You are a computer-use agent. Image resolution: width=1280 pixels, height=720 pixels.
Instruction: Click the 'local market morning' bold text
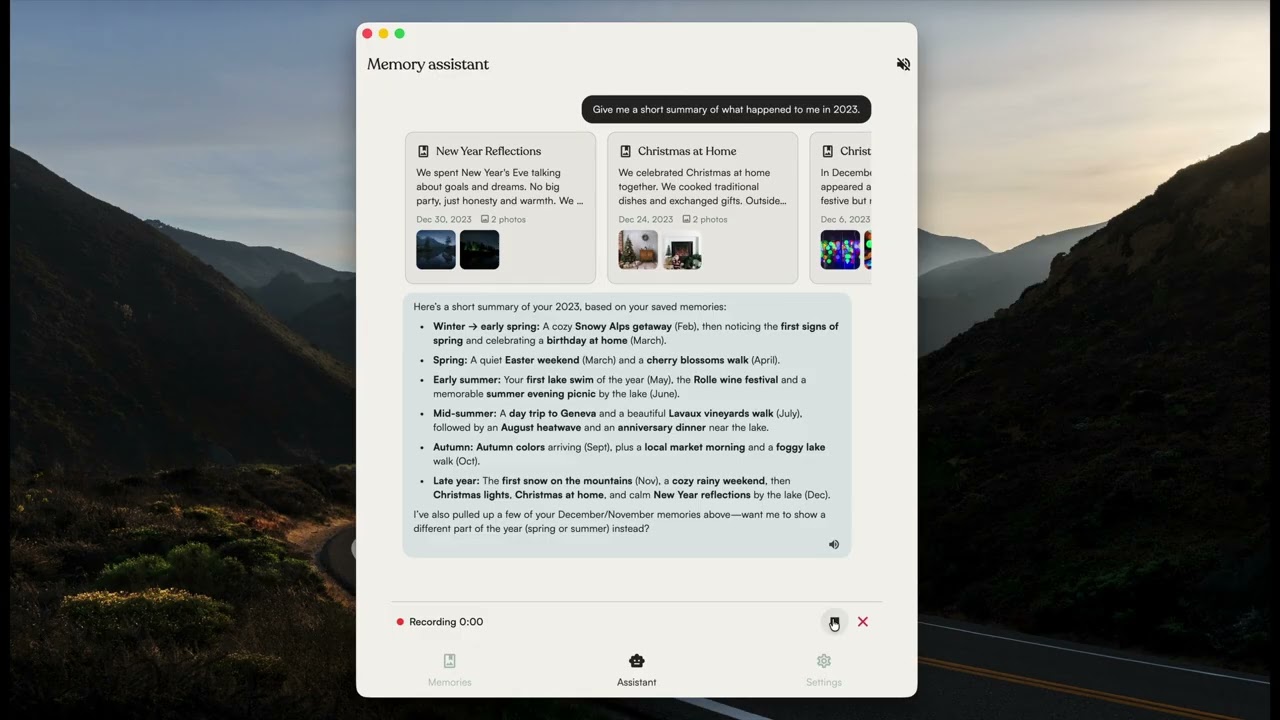point(693,447)
